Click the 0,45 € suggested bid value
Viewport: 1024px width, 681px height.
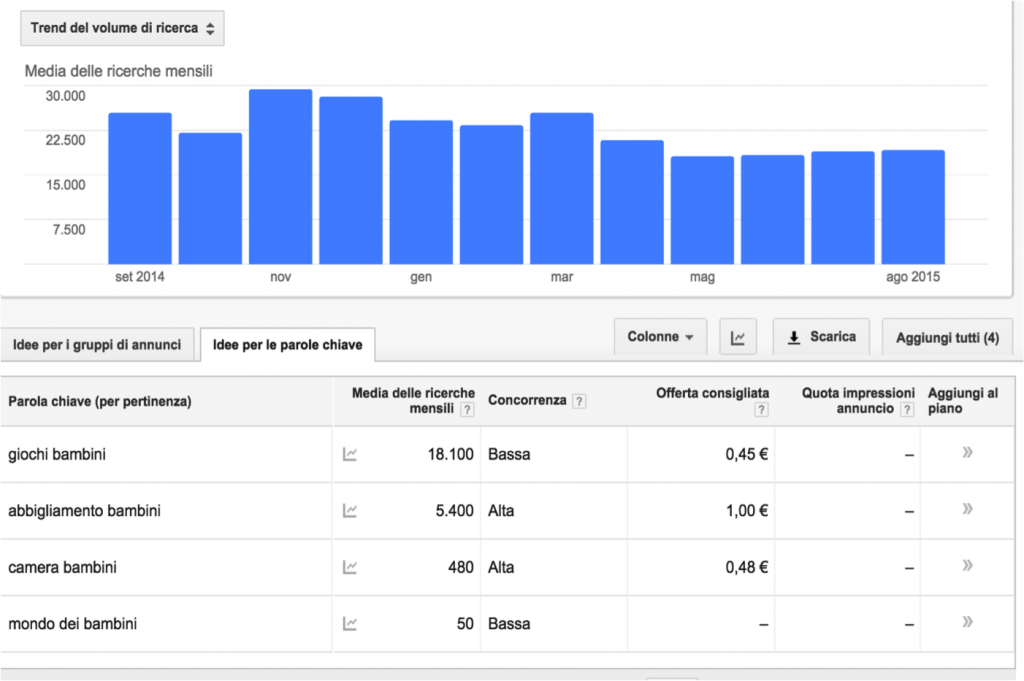(x=747, y=454)
